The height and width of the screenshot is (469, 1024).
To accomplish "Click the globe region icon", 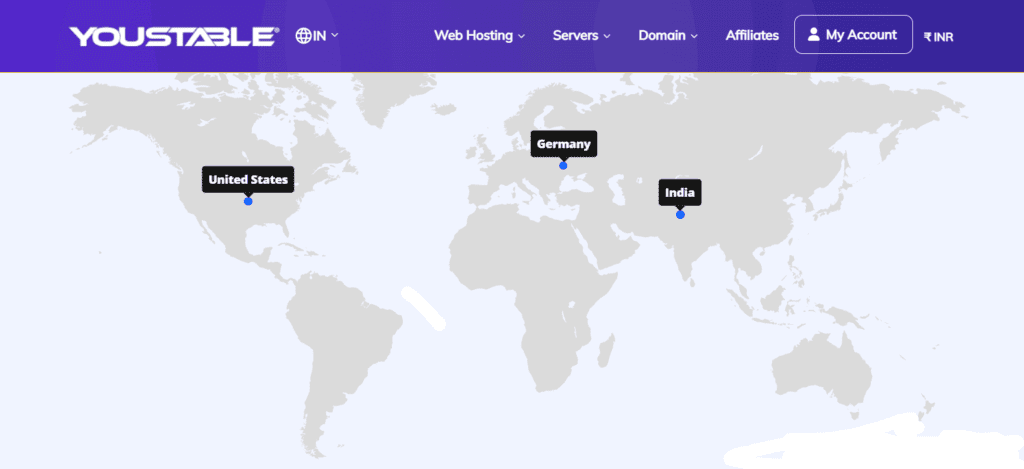I will [303, 35].
